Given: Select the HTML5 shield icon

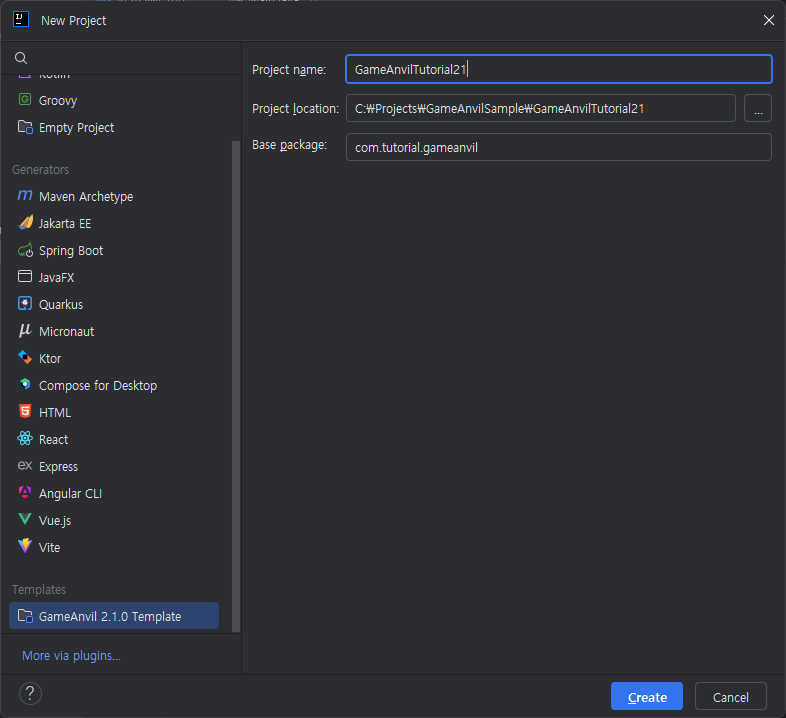Looking at the screenshot, I should 25,413.
